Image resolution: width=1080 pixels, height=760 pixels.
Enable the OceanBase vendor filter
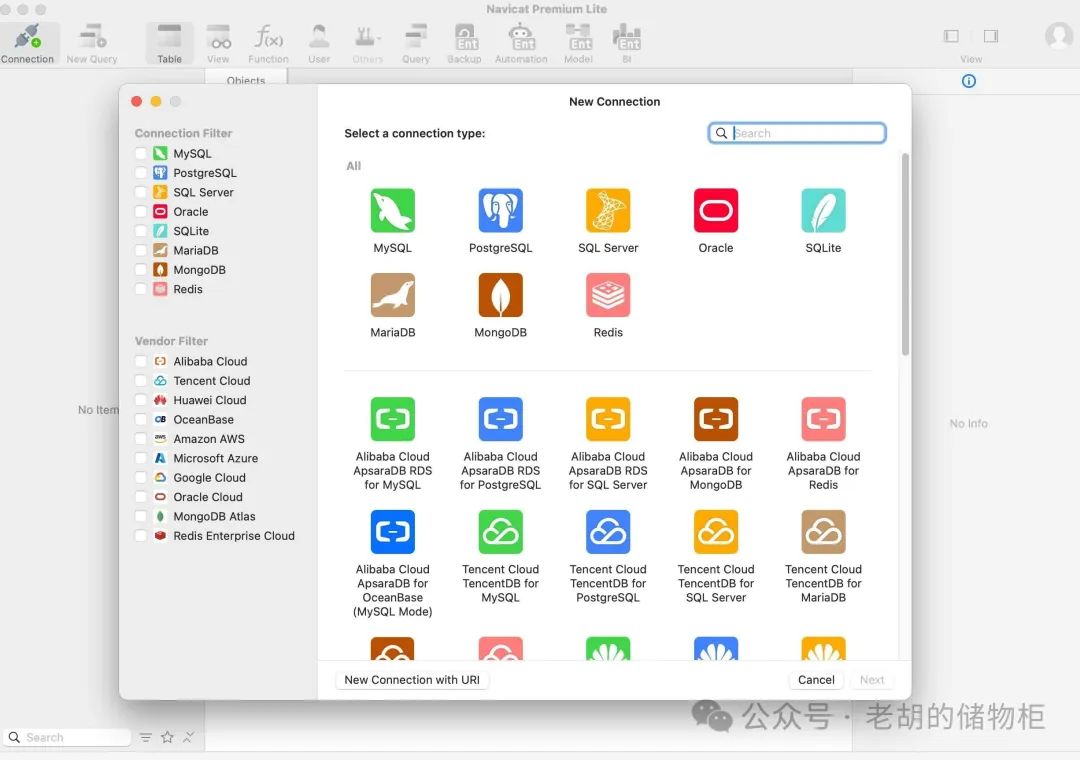[x=141, y=419]
